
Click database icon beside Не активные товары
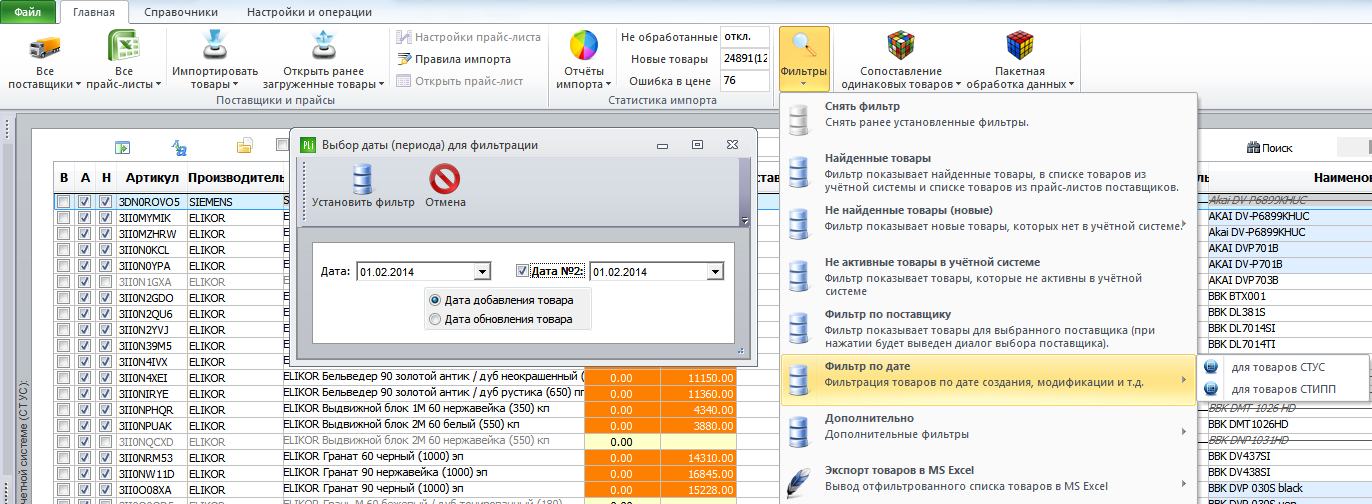point(799,274)
